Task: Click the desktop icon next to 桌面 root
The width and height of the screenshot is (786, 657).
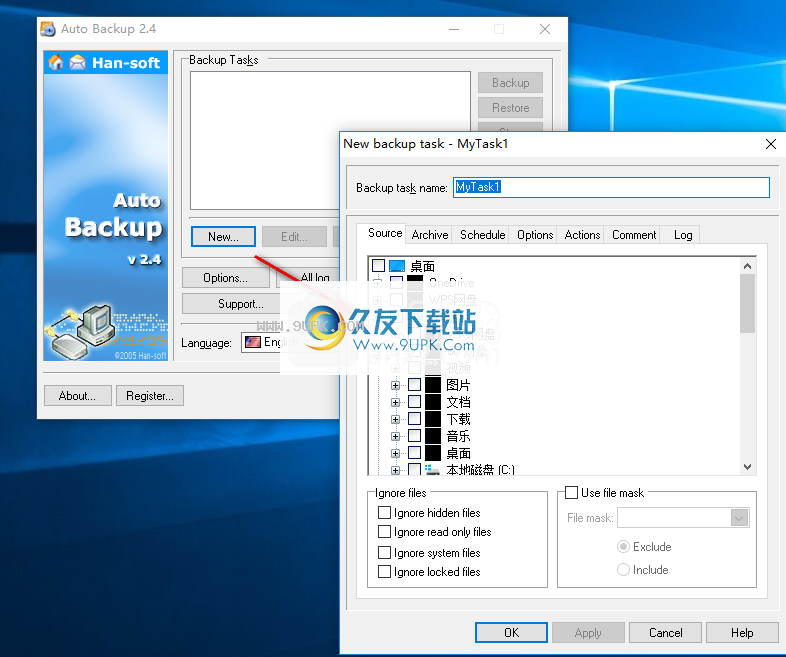Action: [x=397, y=266]
